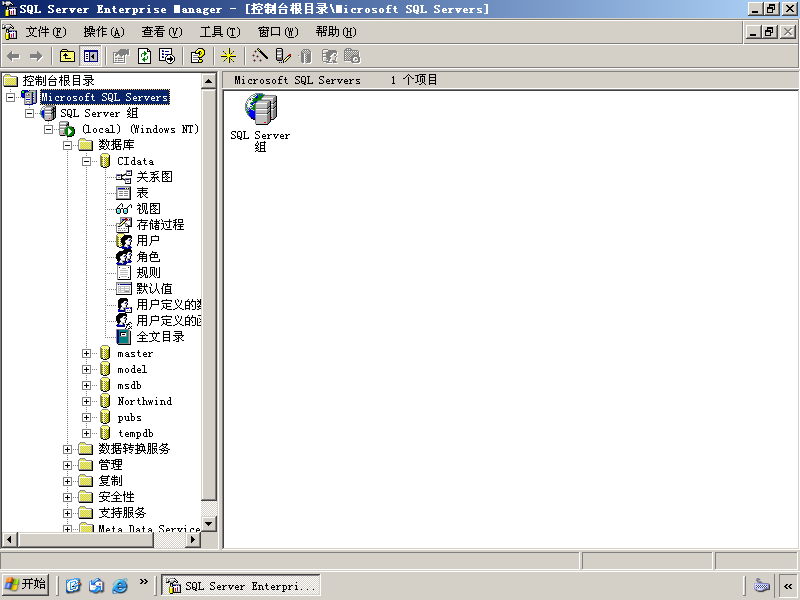Collapse the 数据库 folder
The width and height of the screenshot is (800, 600).
click(x=67, y=145)
